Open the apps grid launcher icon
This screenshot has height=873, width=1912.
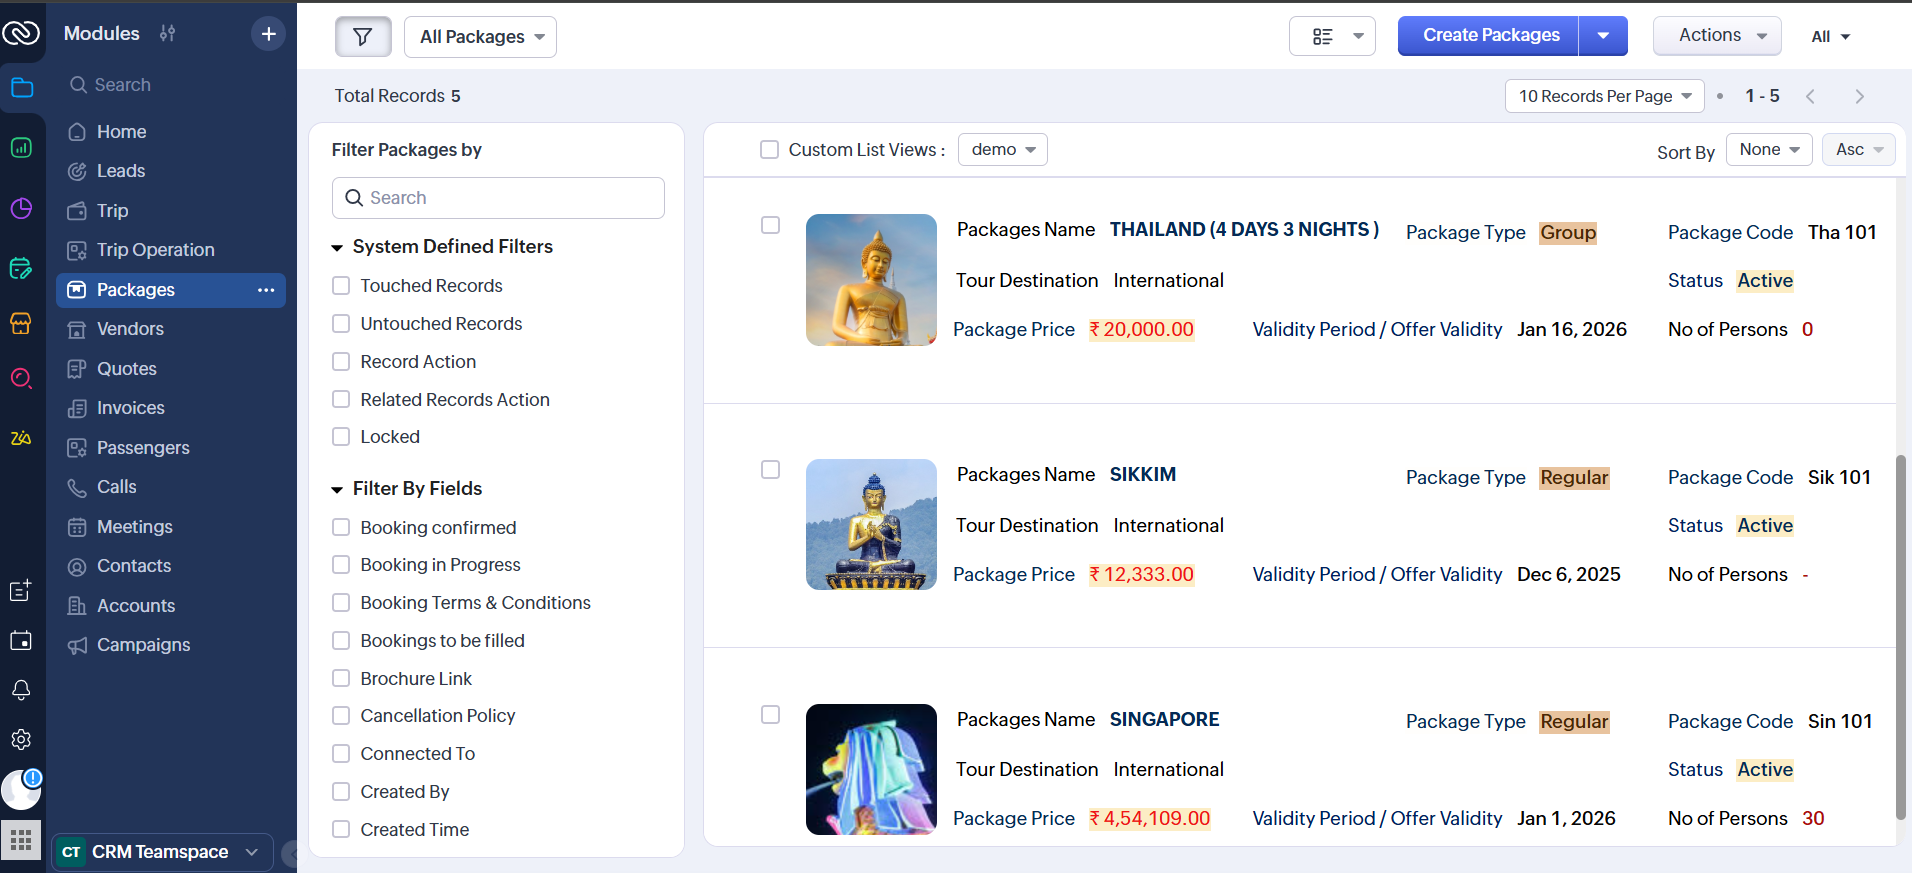(21, 840)
